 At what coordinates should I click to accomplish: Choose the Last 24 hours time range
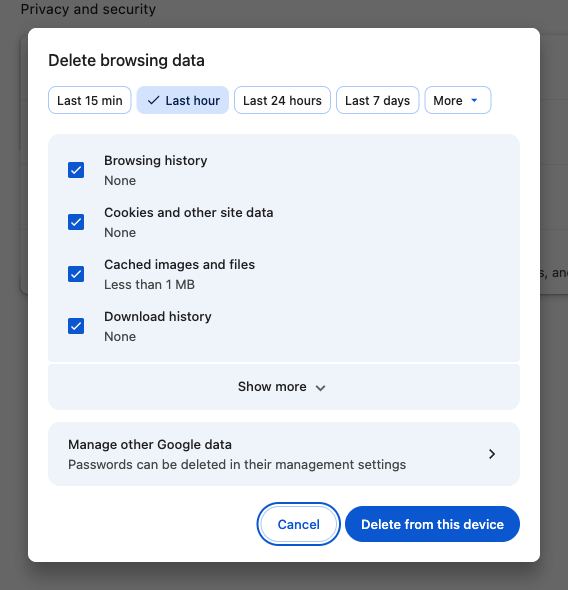pos(282,100)
